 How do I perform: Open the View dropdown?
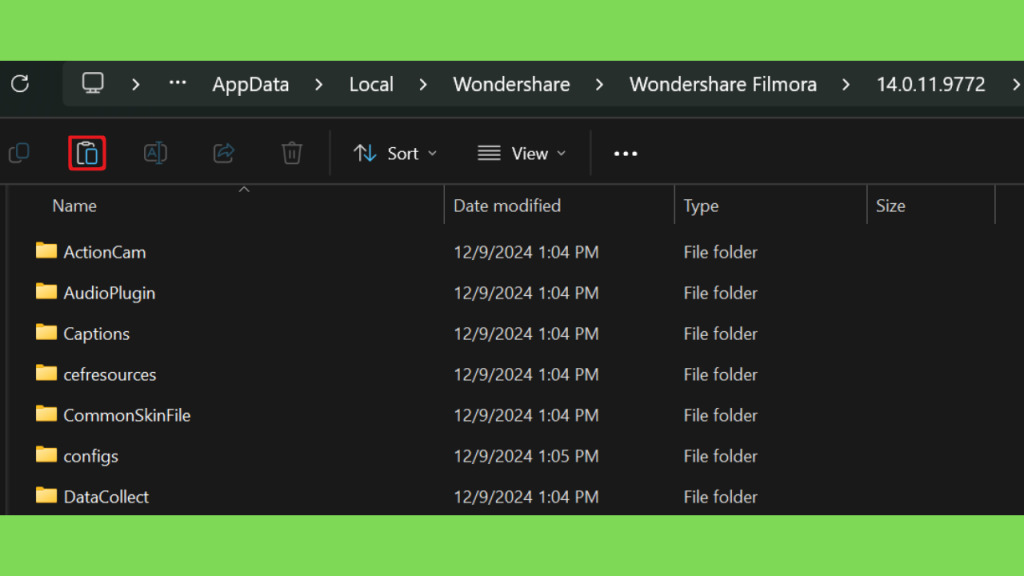click(x=522, y=153)
